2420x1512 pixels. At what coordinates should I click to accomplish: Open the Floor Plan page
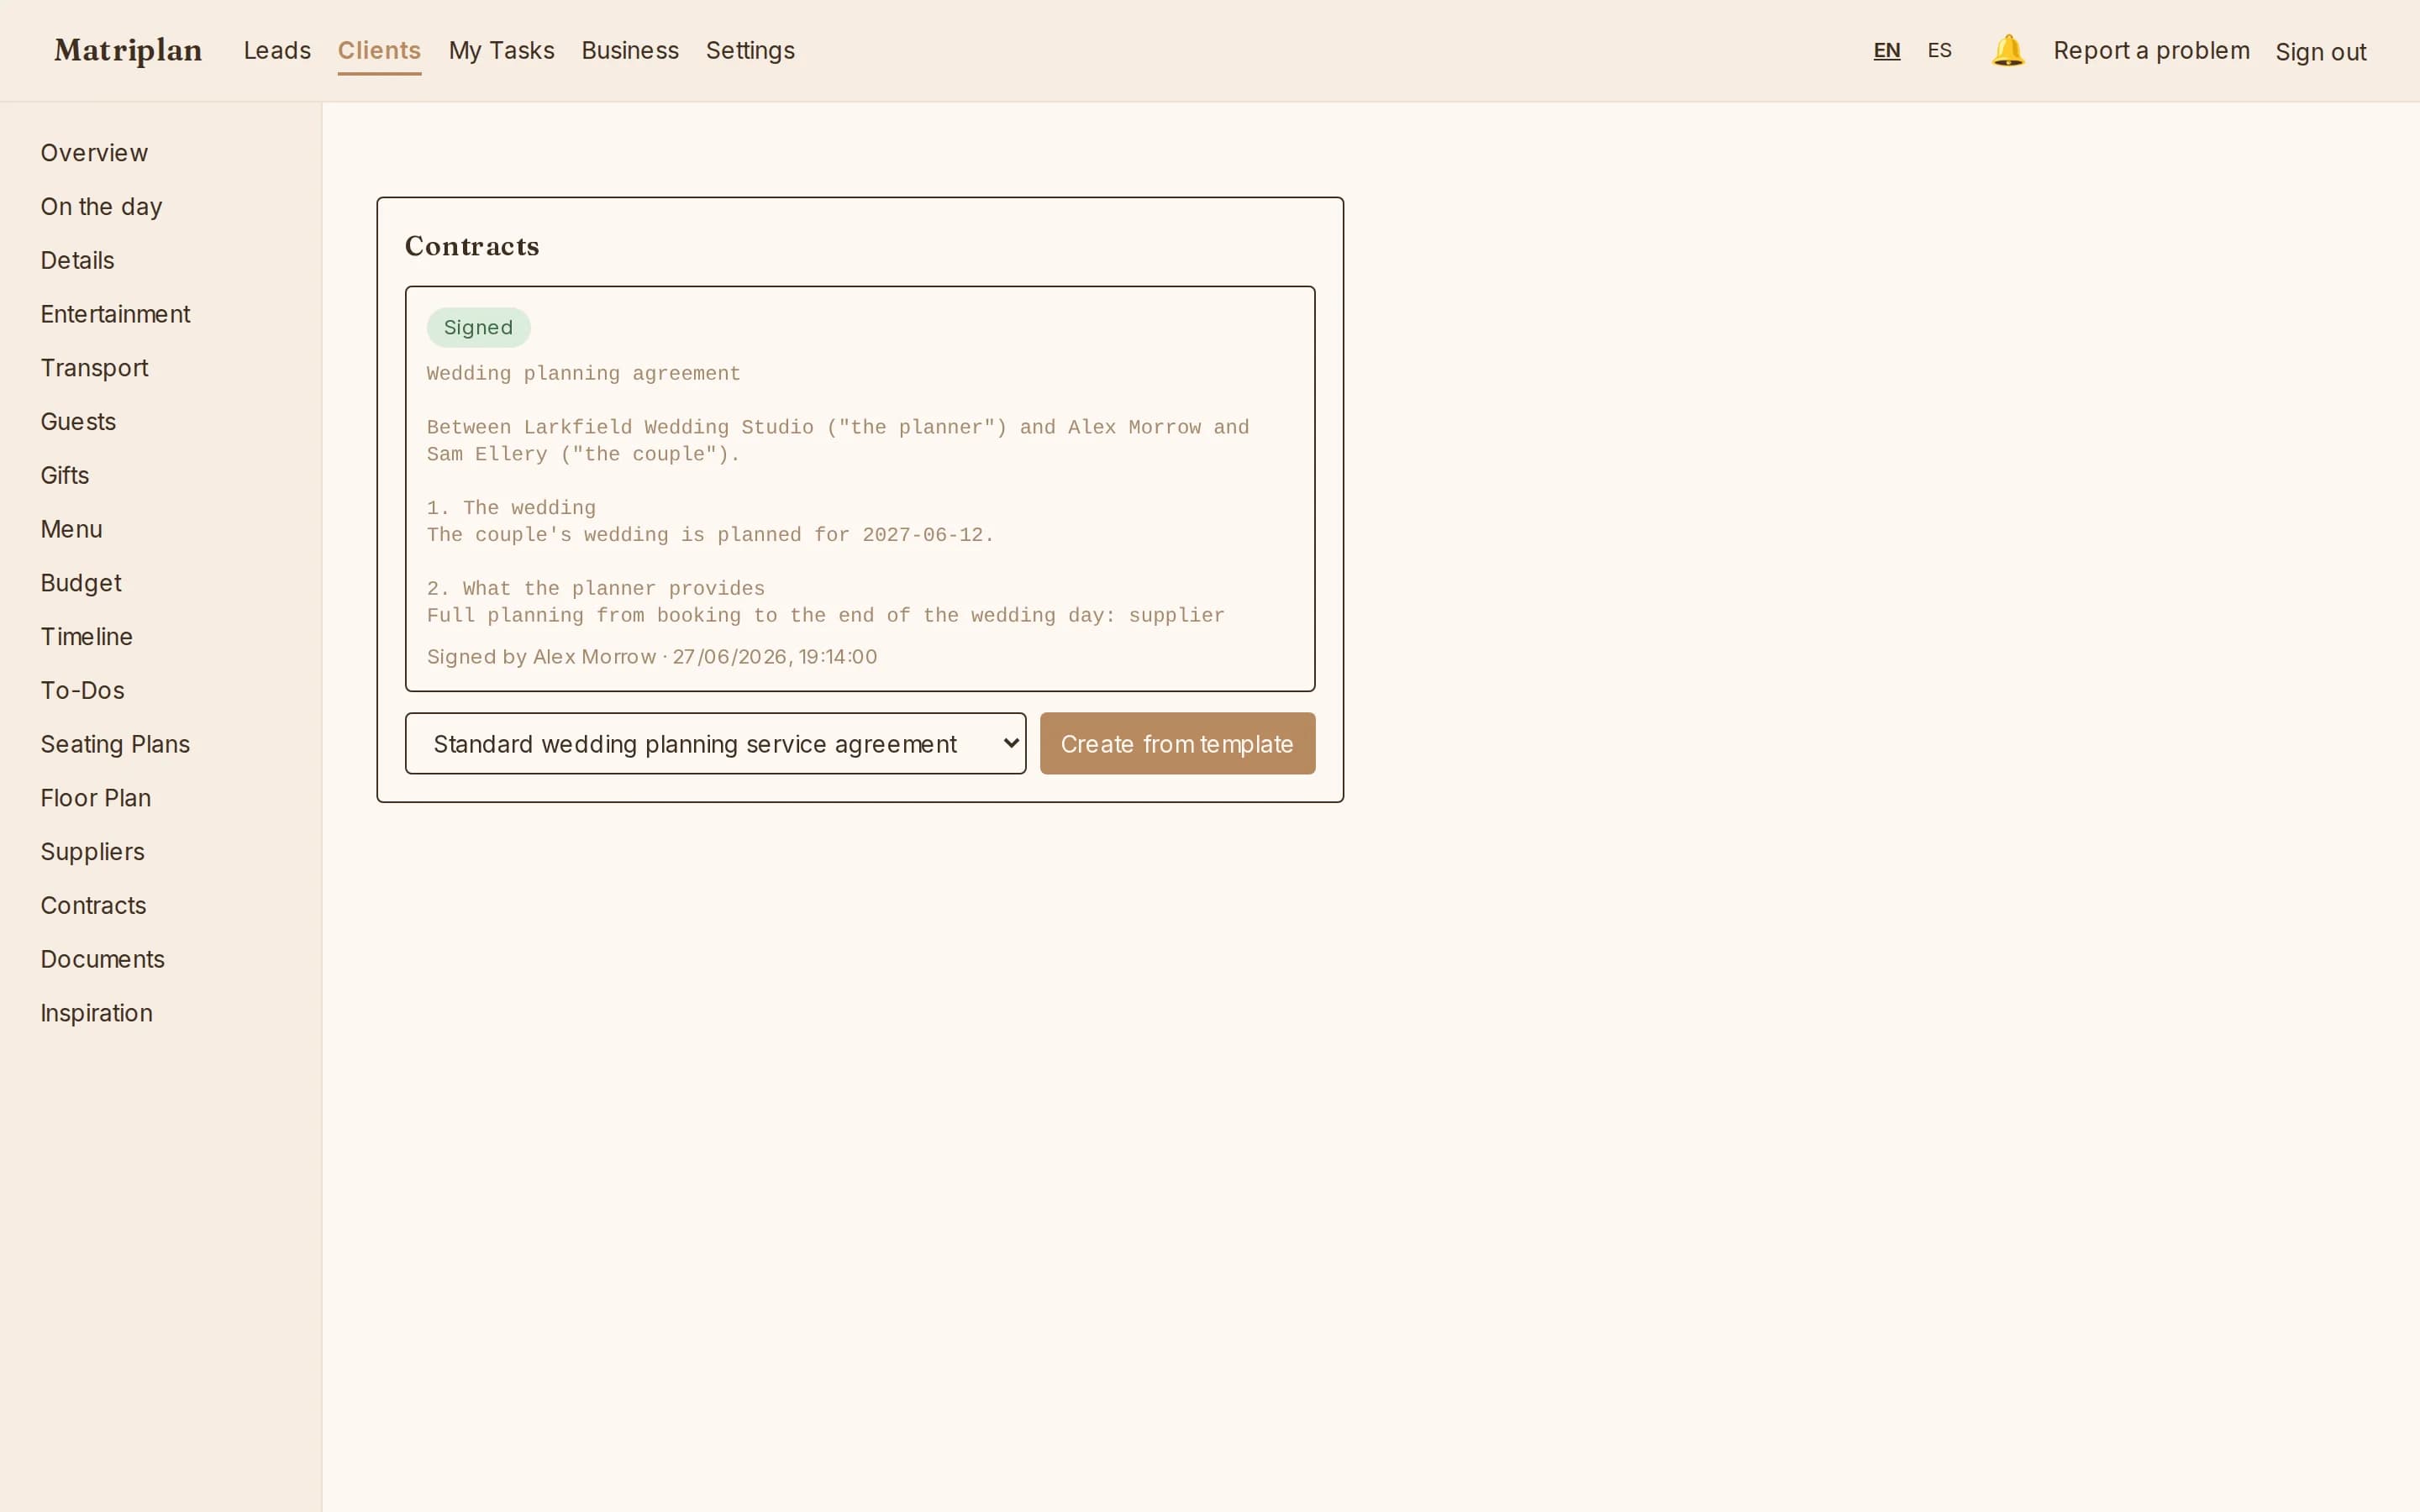point(96,798)
